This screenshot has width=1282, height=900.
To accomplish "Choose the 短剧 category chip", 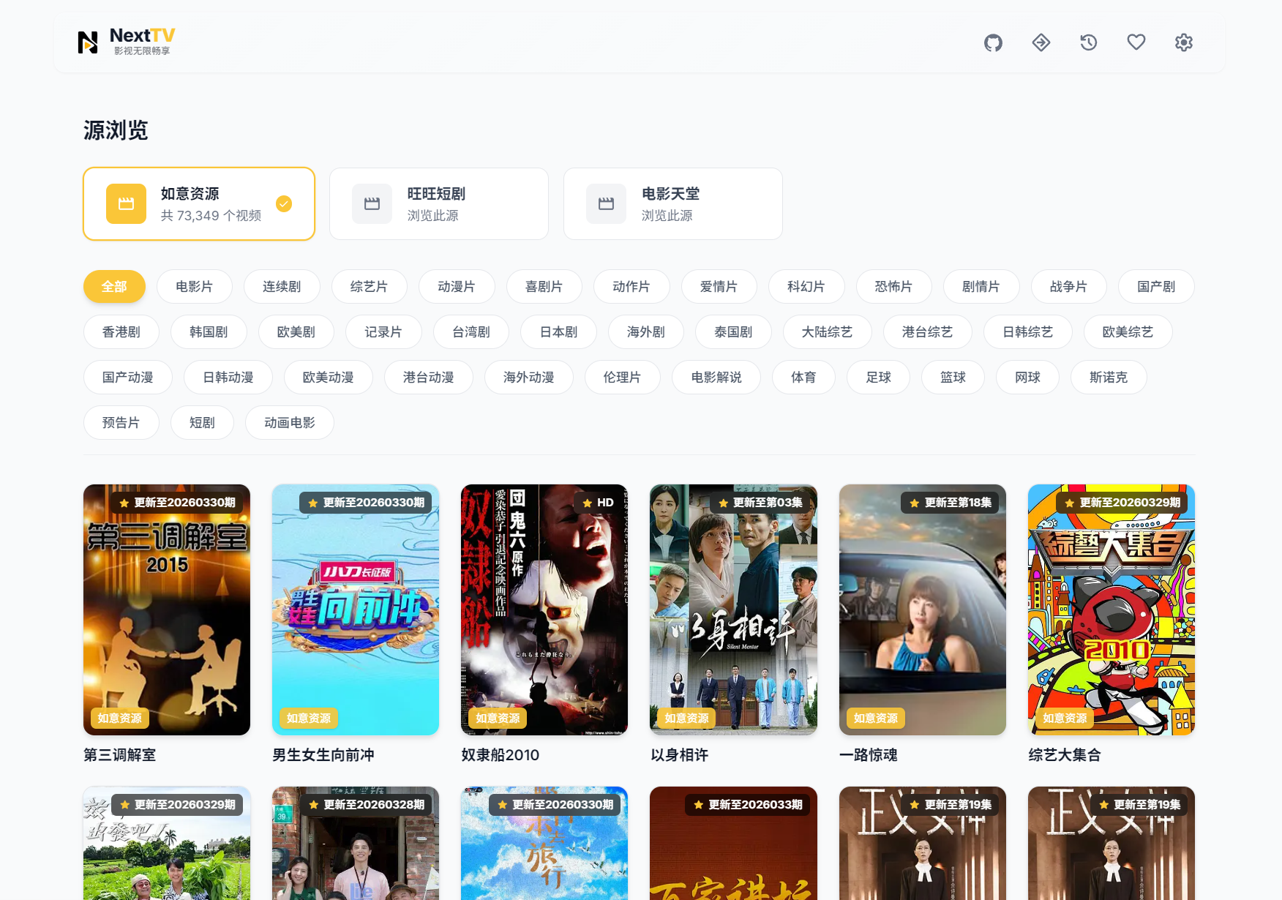I will (202, 423).
